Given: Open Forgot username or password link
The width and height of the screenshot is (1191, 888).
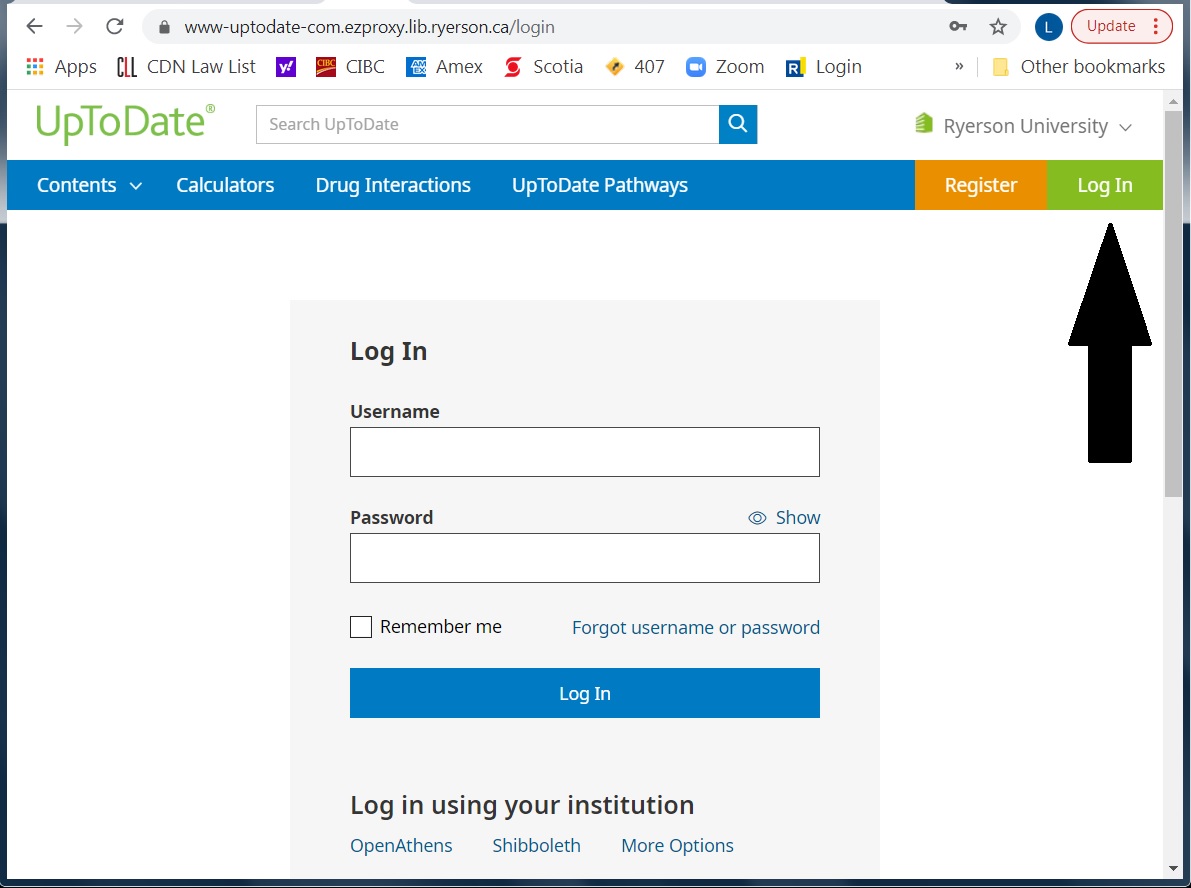Looking at the screenshot, I should click(x=696, y=627).
